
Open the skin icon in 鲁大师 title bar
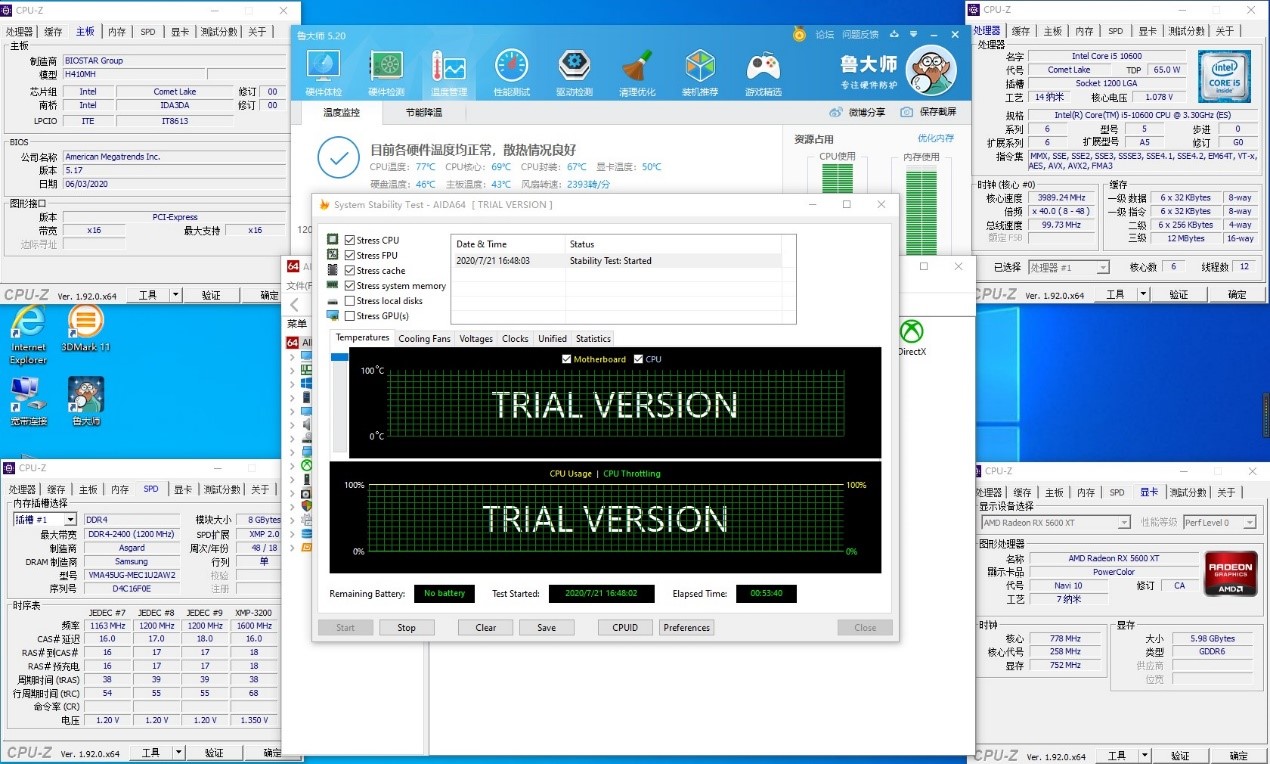pos(892,35)
